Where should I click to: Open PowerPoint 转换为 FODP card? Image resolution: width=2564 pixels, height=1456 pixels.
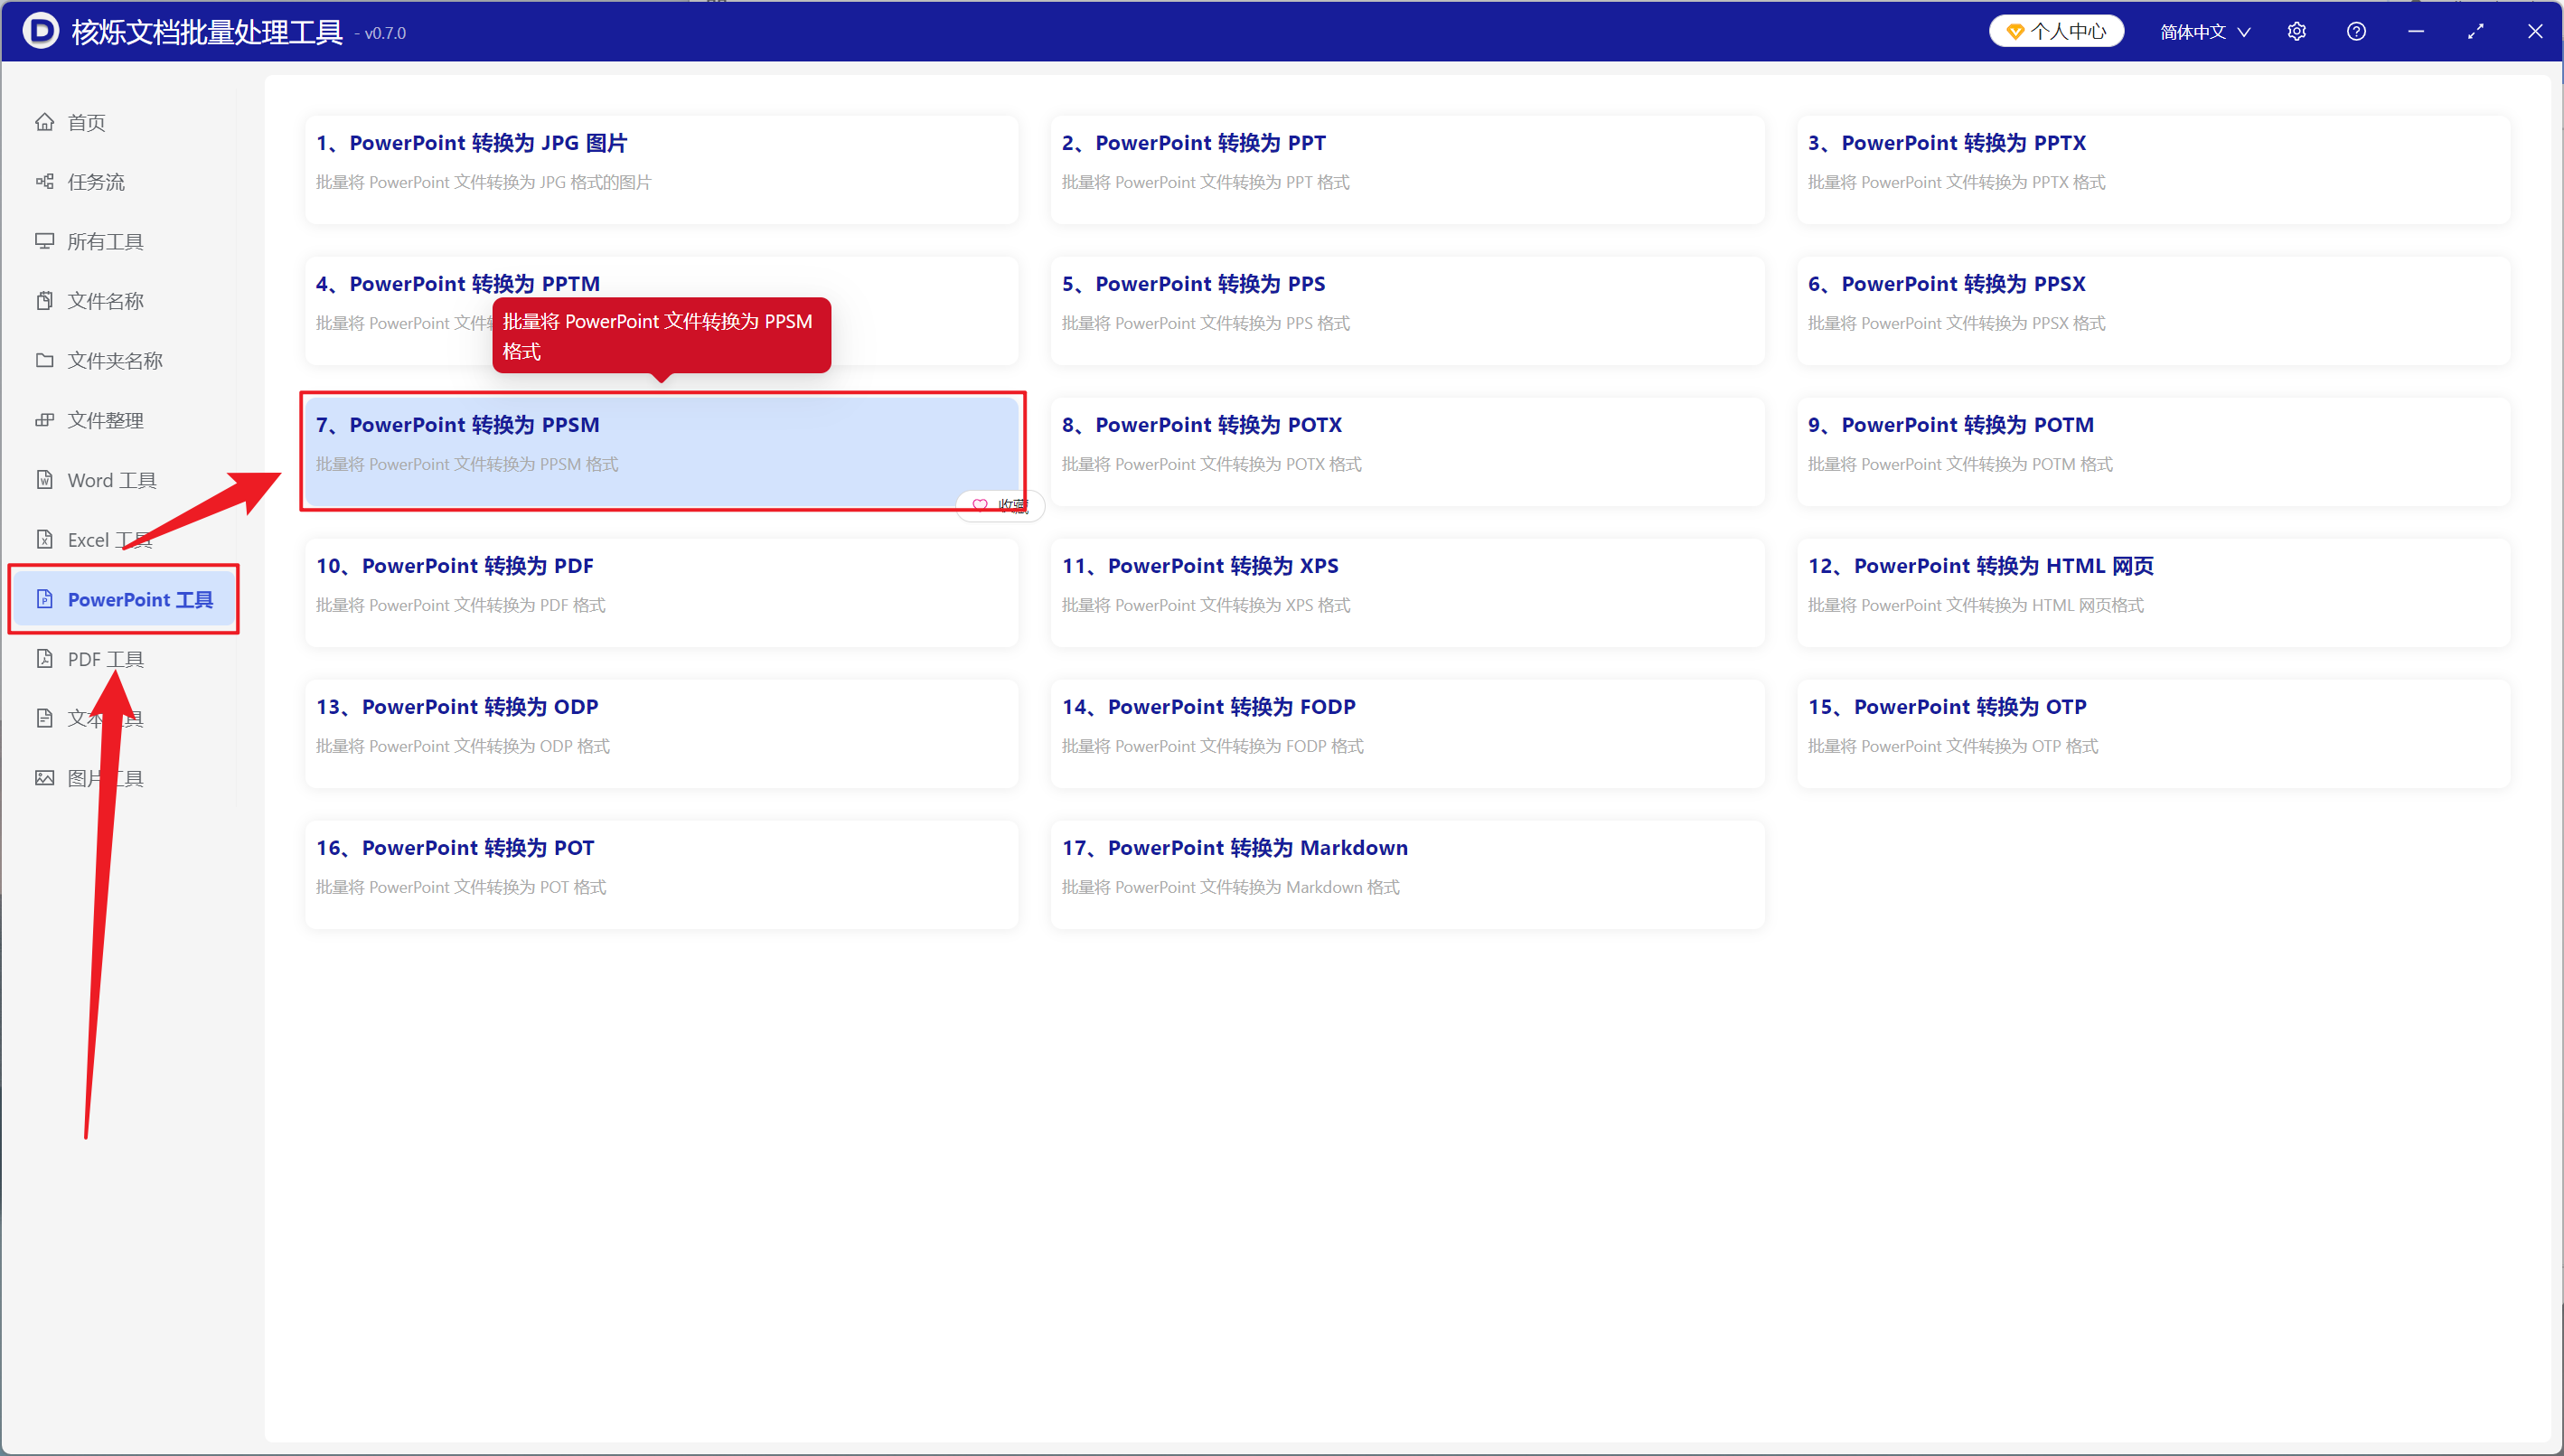(1407, 733)
